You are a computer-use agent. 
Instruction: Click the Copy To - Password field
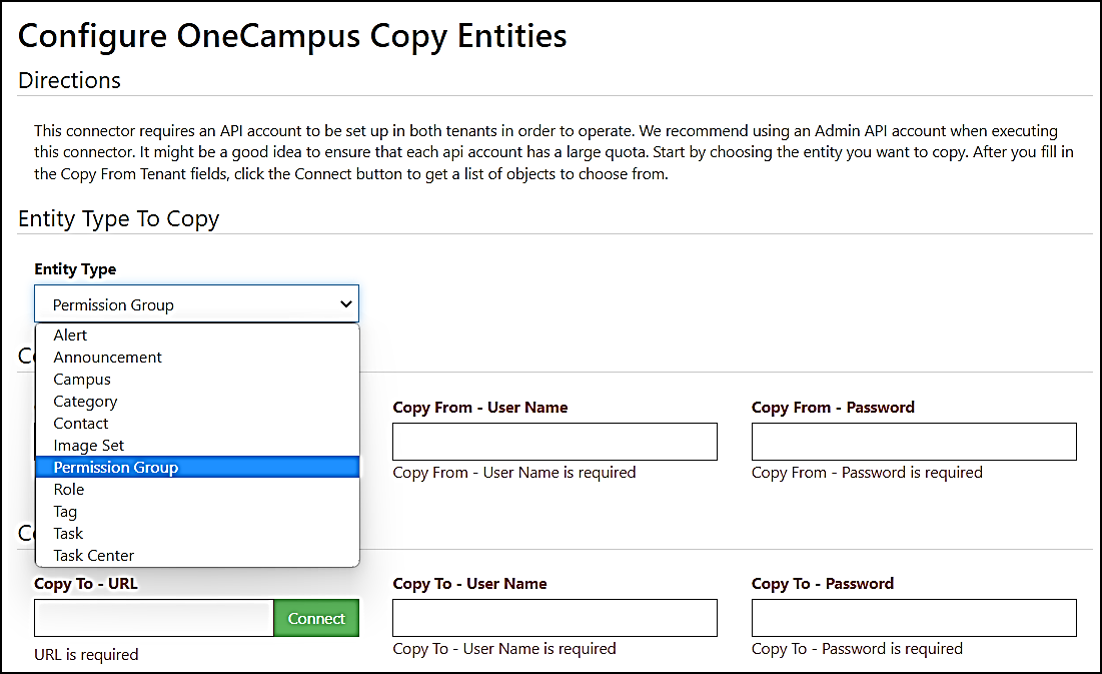pos(913,618)
